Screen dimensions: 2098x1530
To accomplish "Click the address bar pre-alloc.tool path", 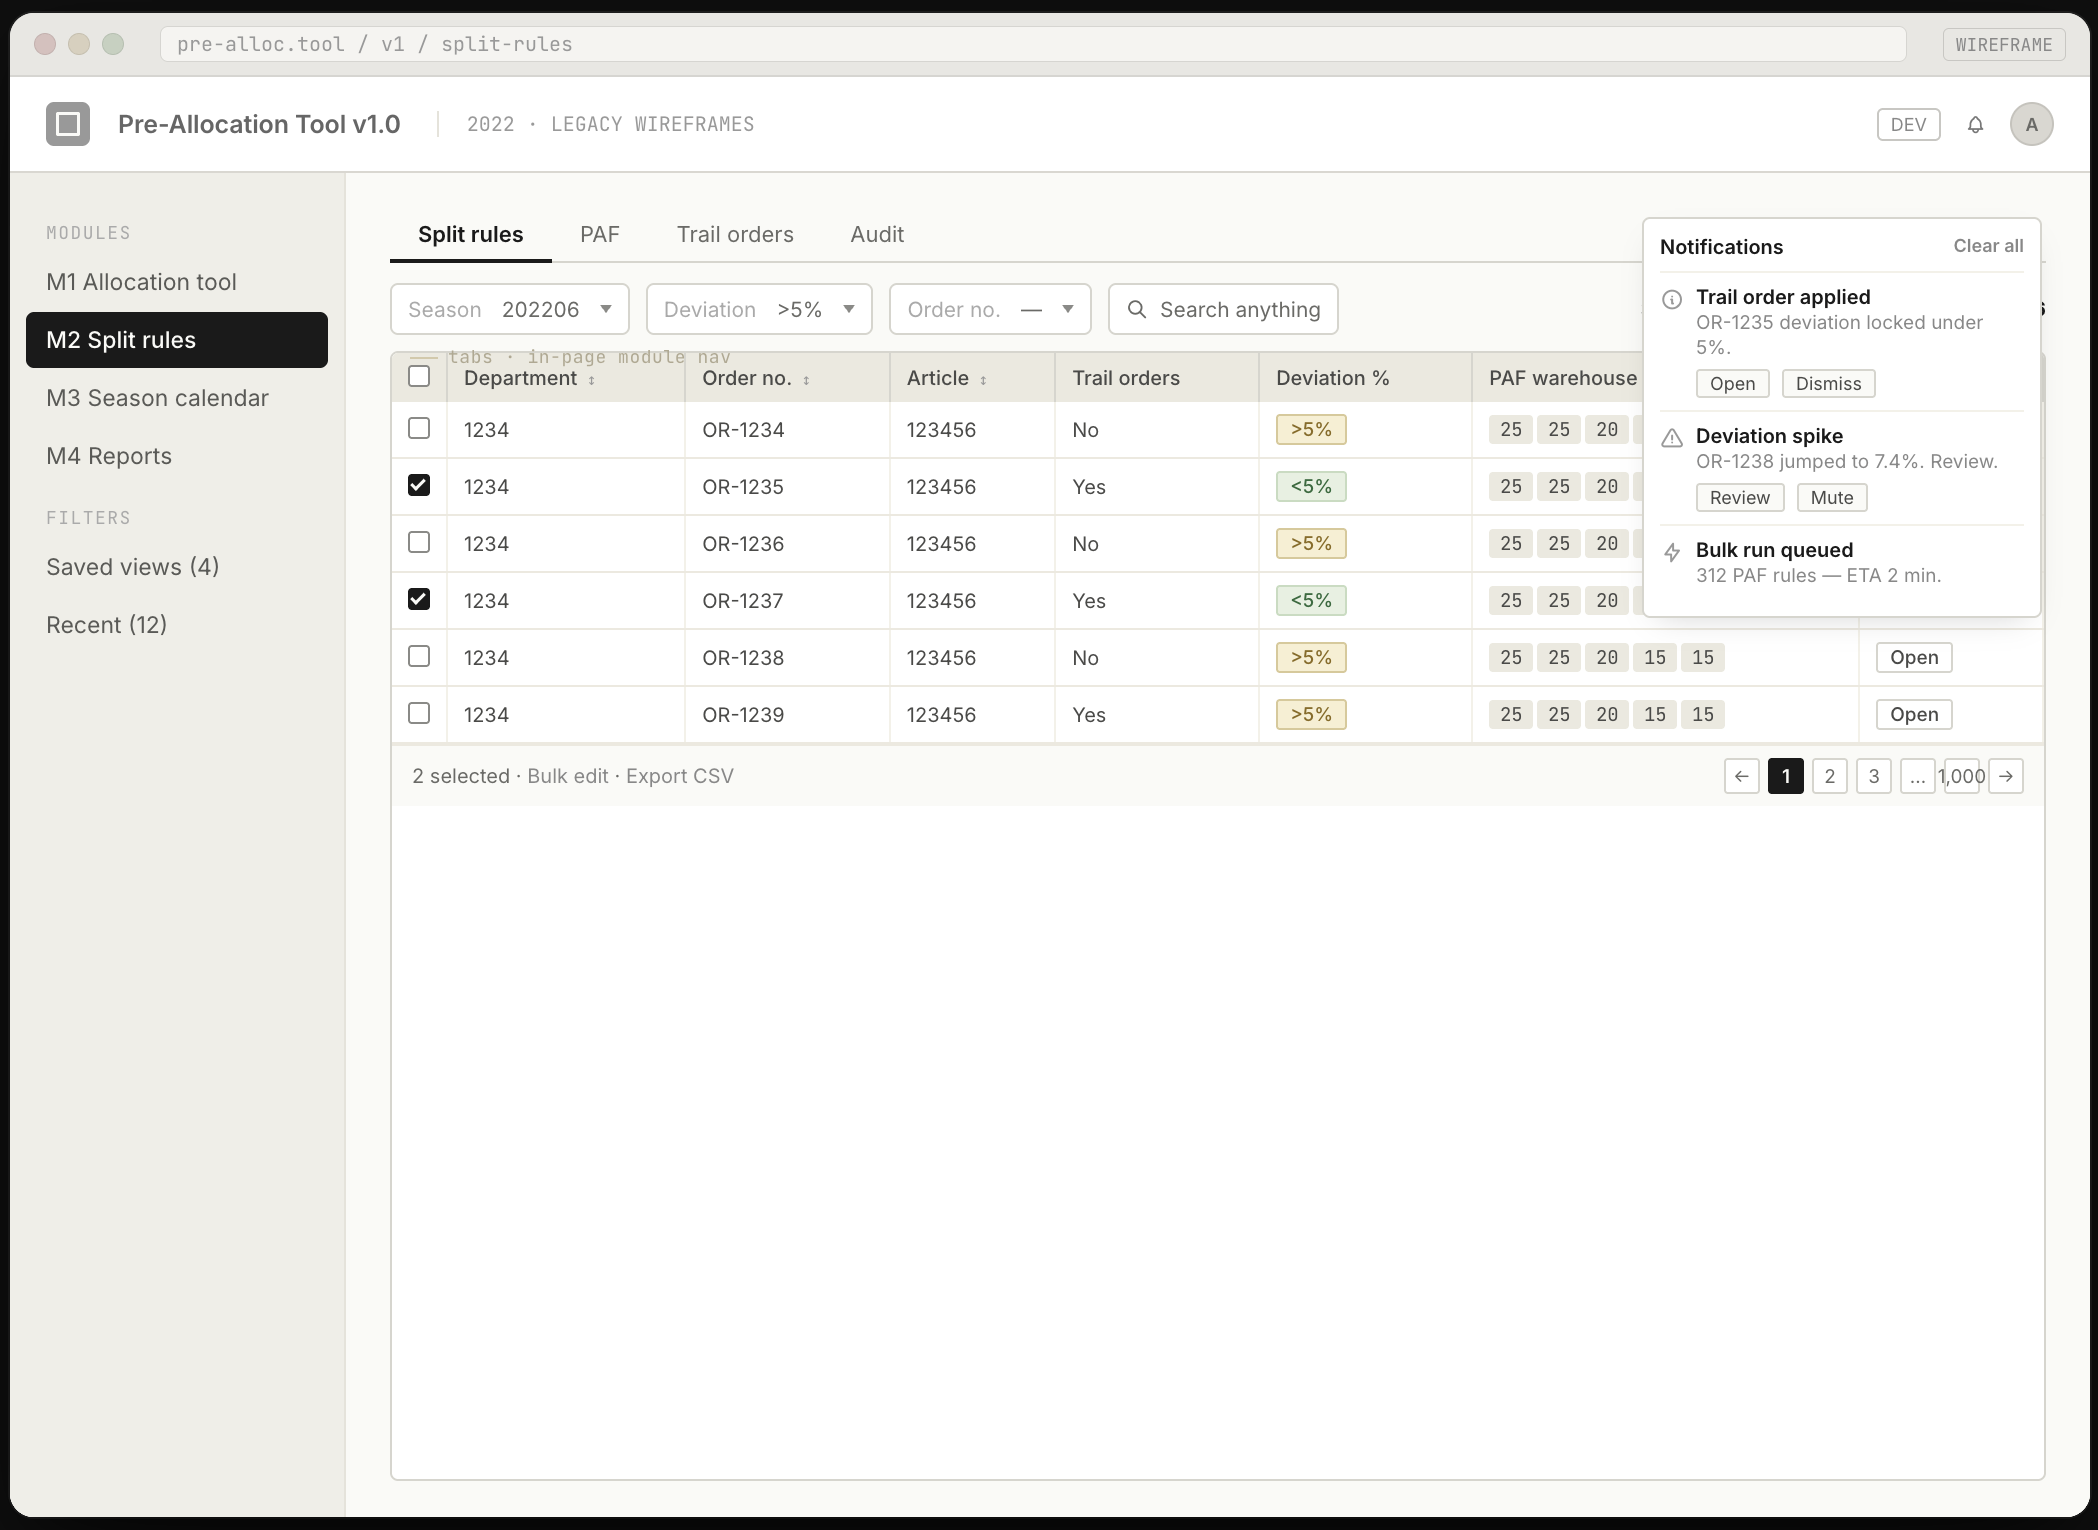I will (x=1033, y=44).
